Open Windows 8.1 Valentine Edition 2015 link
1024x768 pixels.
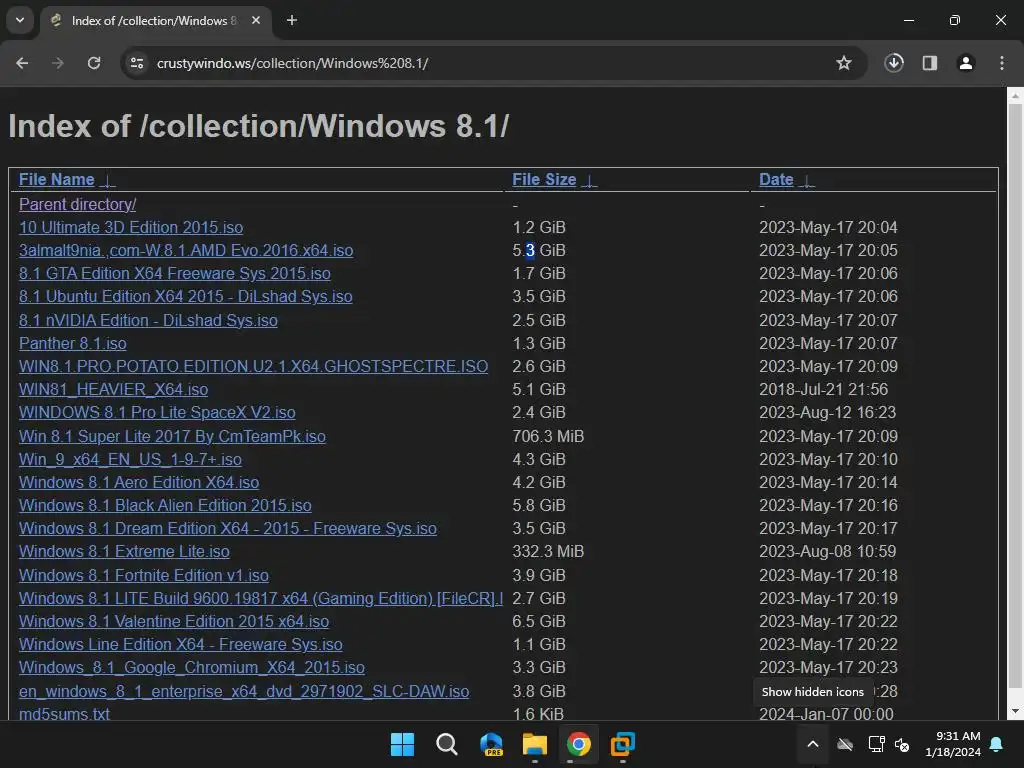click(174, 621)
